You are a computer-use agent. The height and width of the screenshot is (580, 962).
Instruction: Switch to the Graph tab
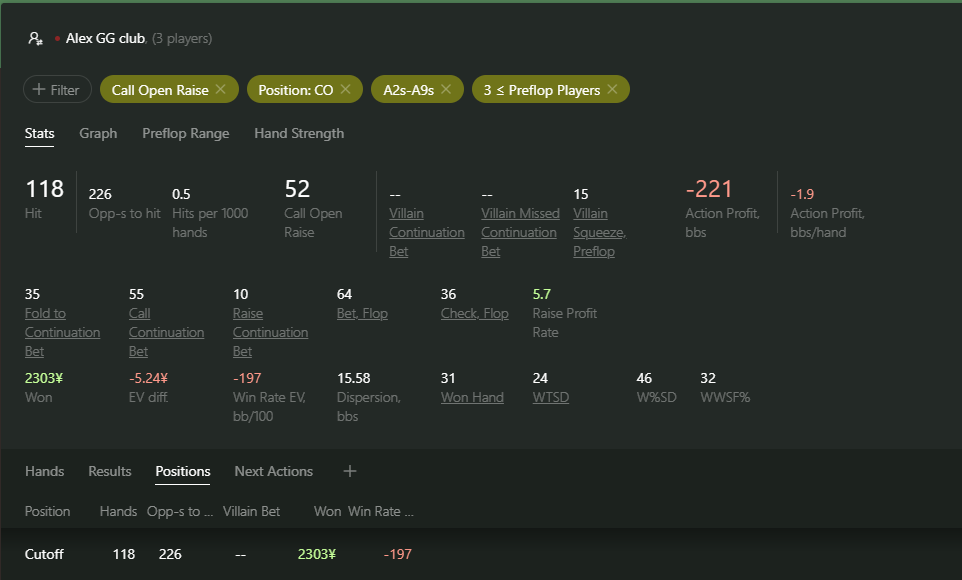tap(98, 133)
